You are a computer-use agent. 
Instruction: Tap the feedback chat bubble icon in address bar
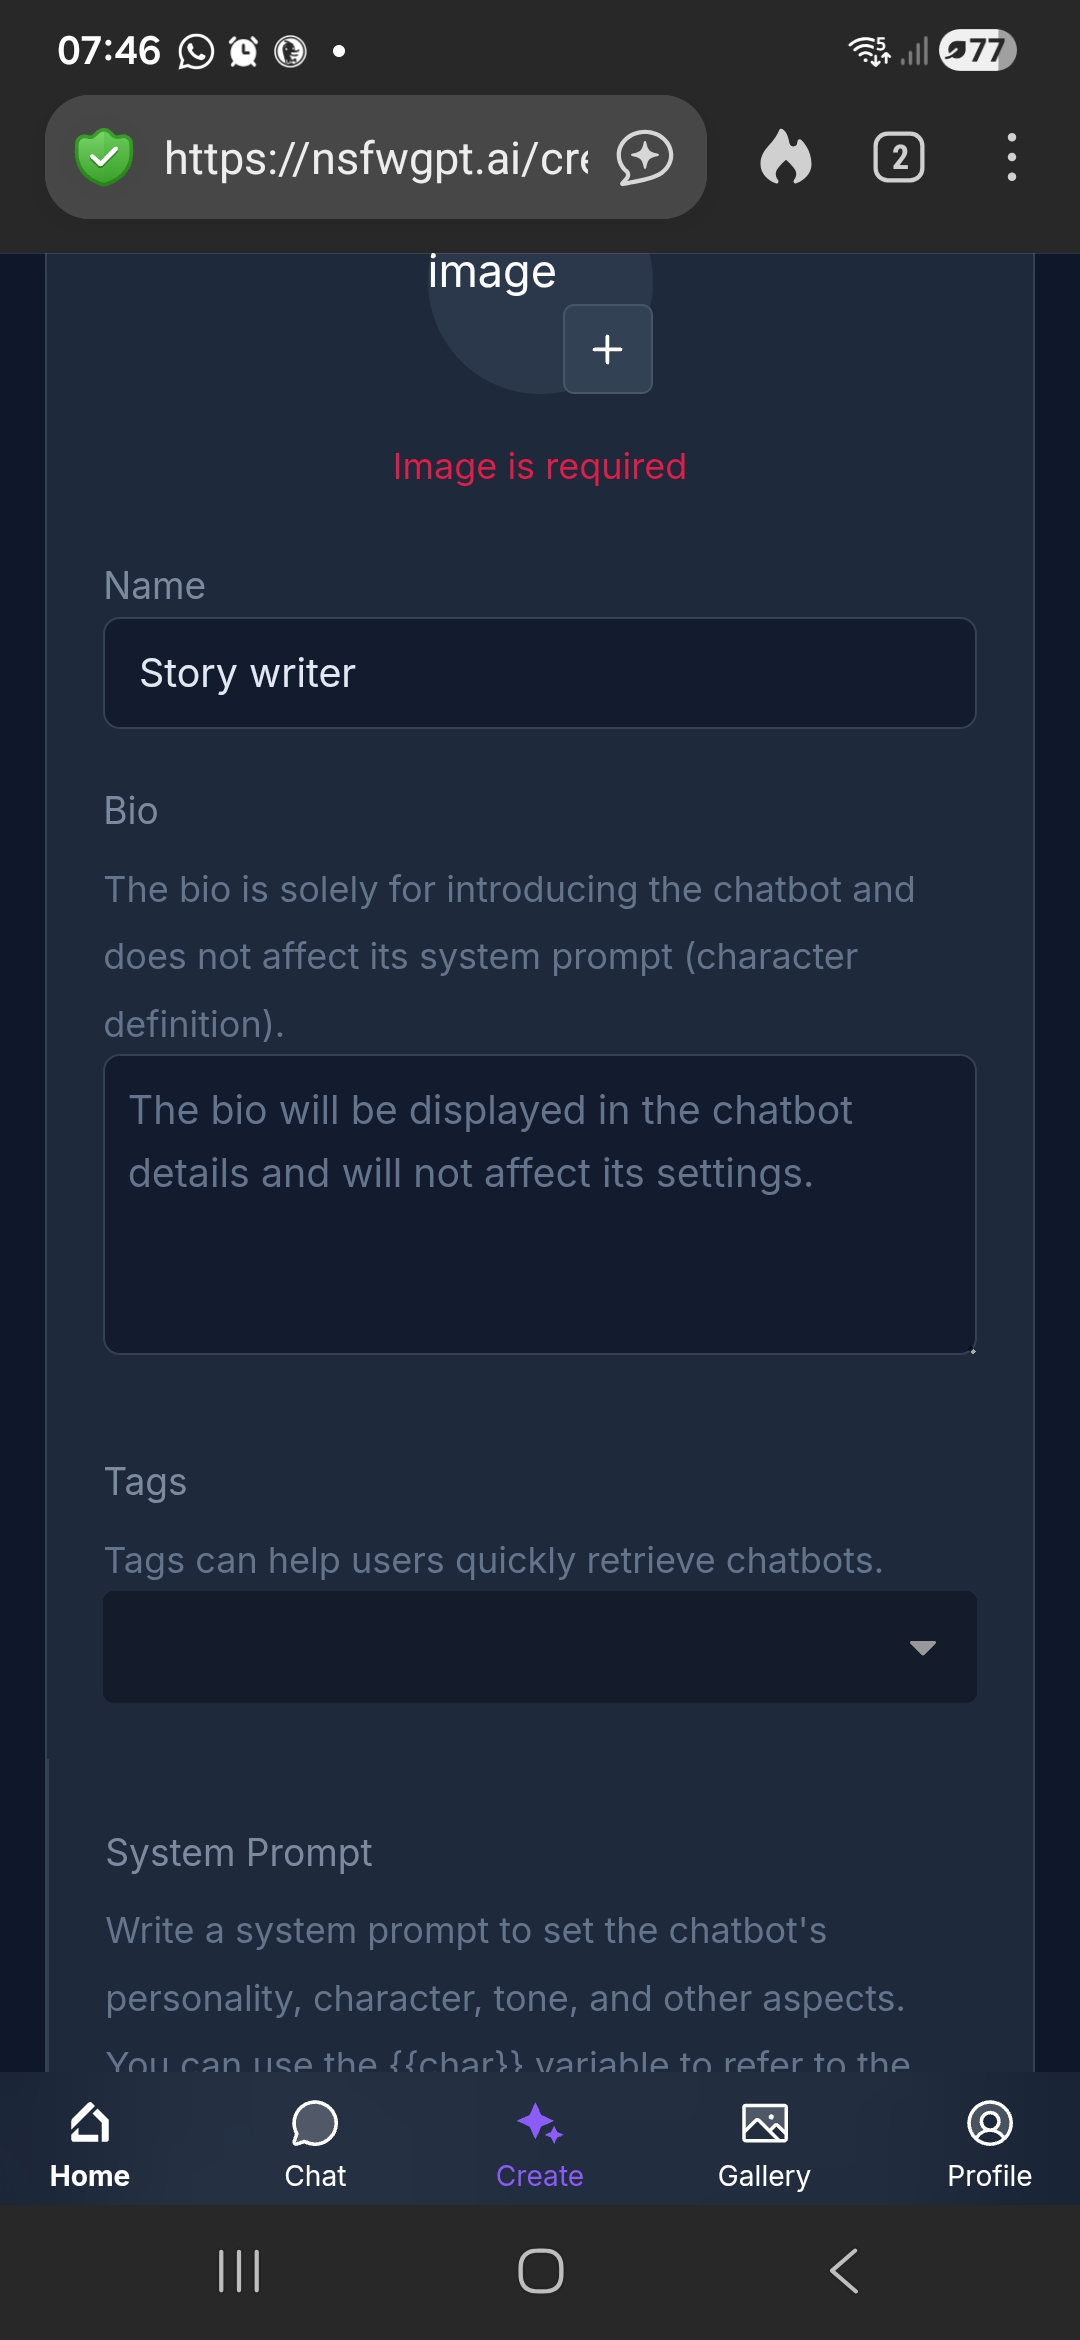click(x=643, y=157)
